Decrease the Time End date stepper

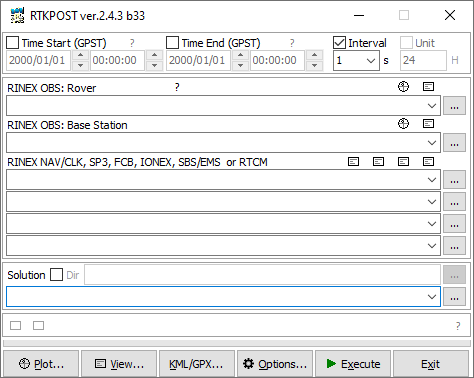[240, 65]
